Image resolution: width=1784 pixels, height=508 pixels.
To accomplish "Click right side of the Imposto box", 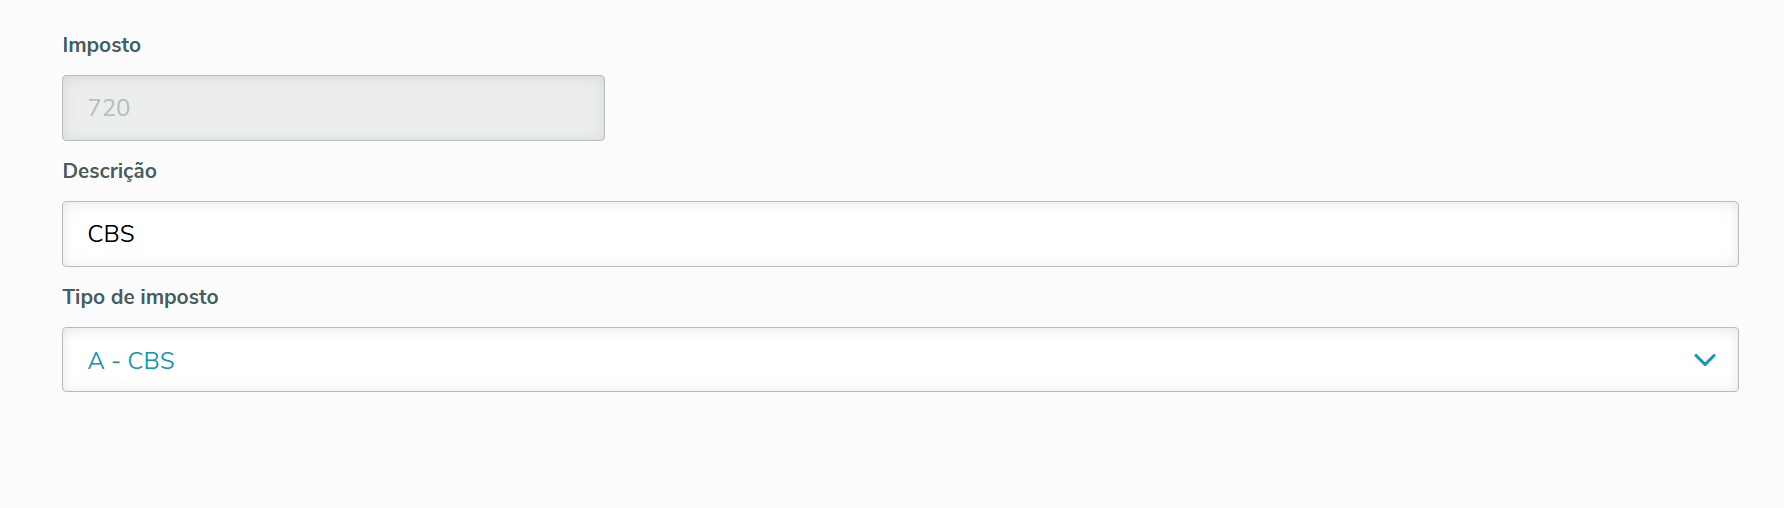I will (x=560, y=108).
